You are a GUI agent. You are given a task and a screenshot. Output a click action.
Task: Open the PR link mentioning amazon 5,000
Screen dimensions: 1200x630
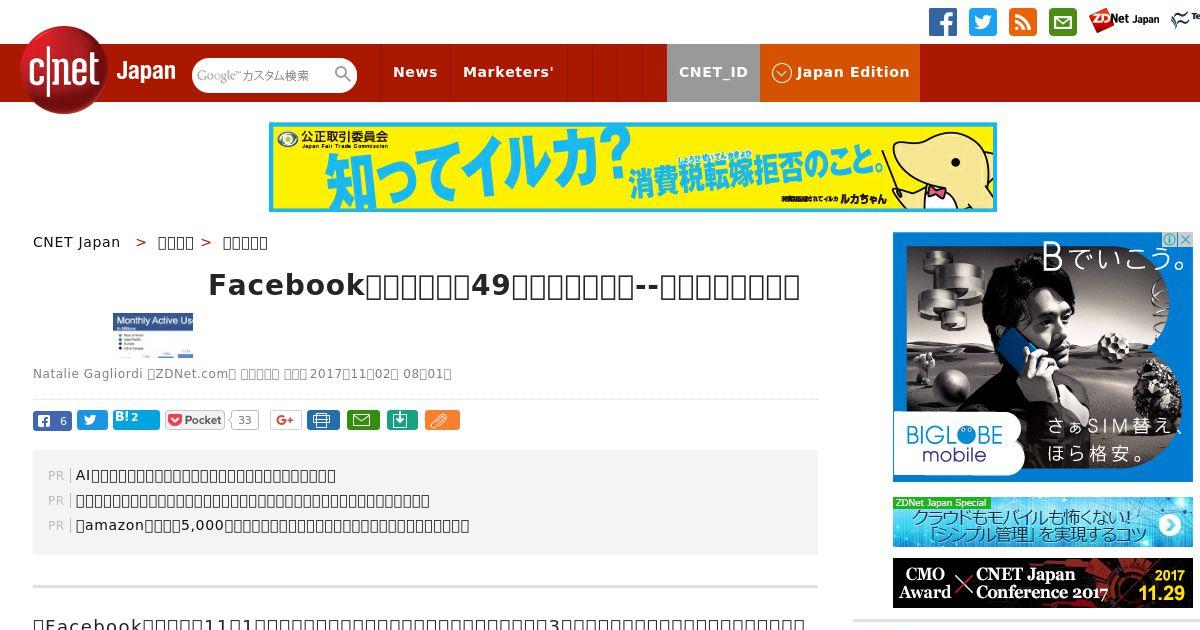click(x=272, y=525)
